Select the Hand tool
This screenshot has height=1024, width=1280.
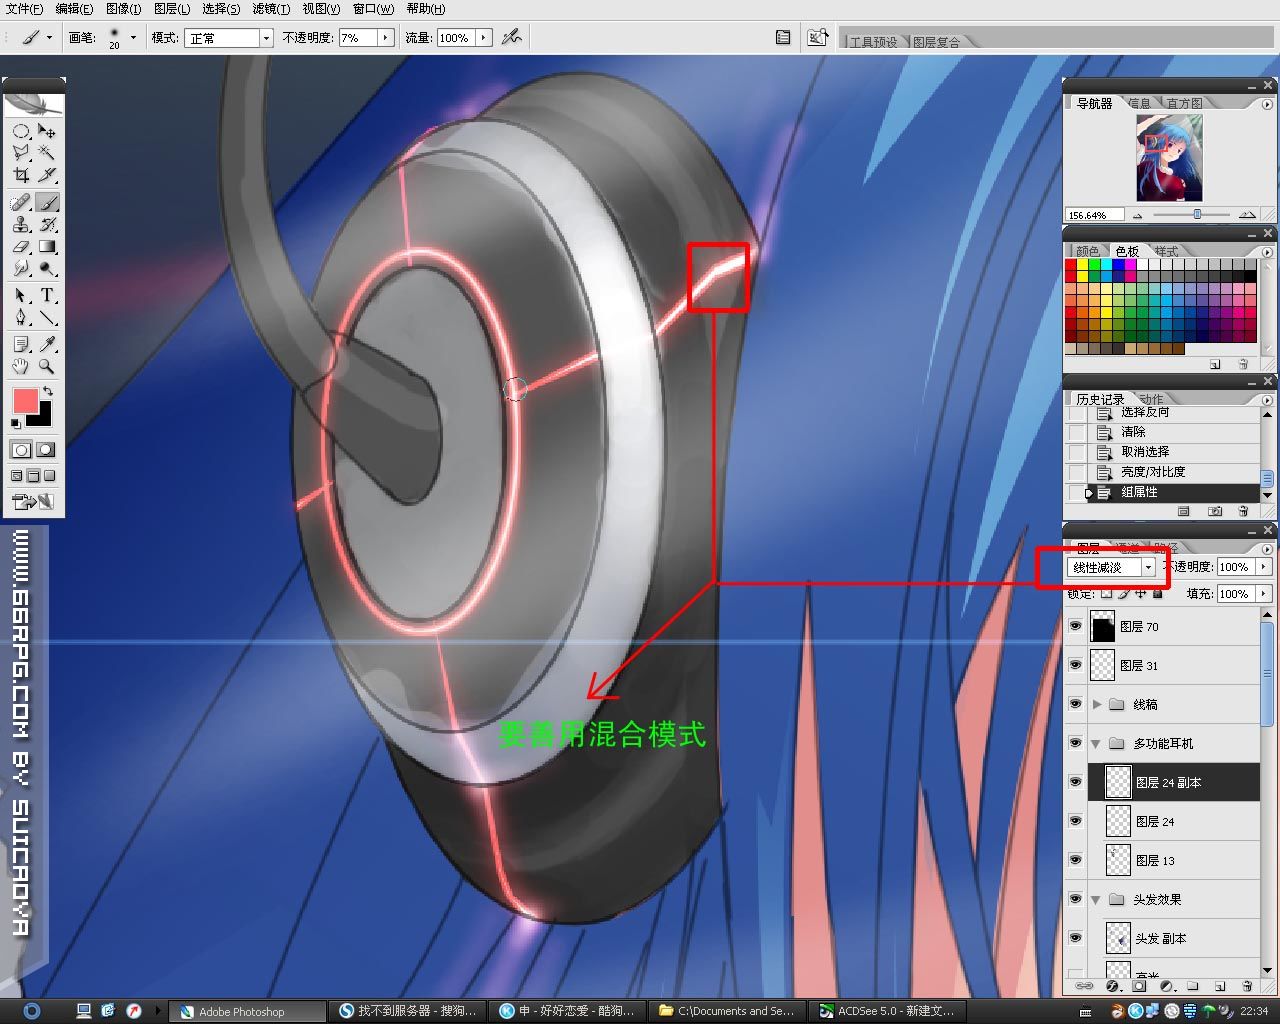click(21, 367)
